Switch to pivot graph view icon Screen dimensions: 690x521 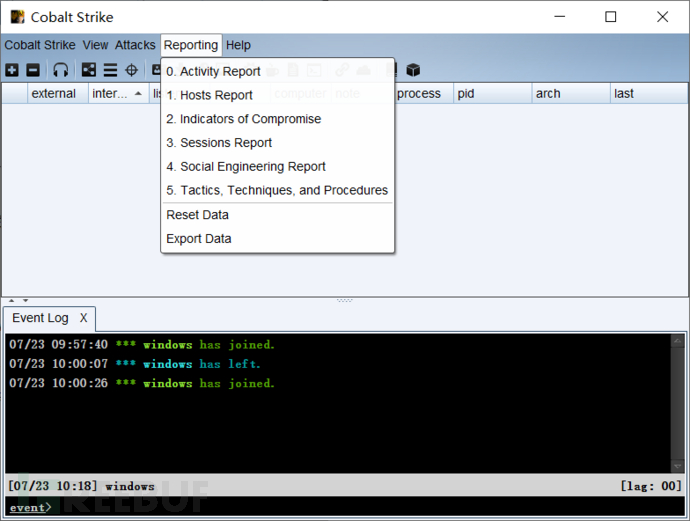(x=89, y=70)
